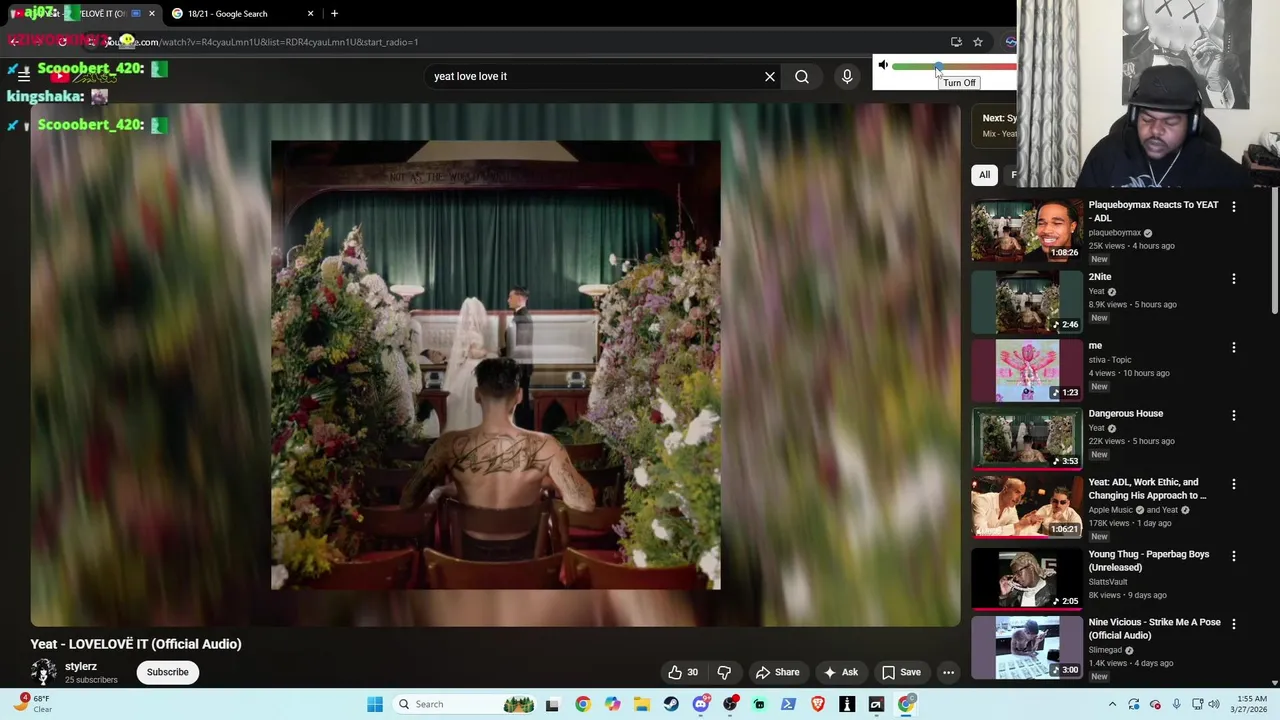This screenshot has height=720, width=1280.
Task: Open PowerShell from the taskbar
Action: (788, 704)
